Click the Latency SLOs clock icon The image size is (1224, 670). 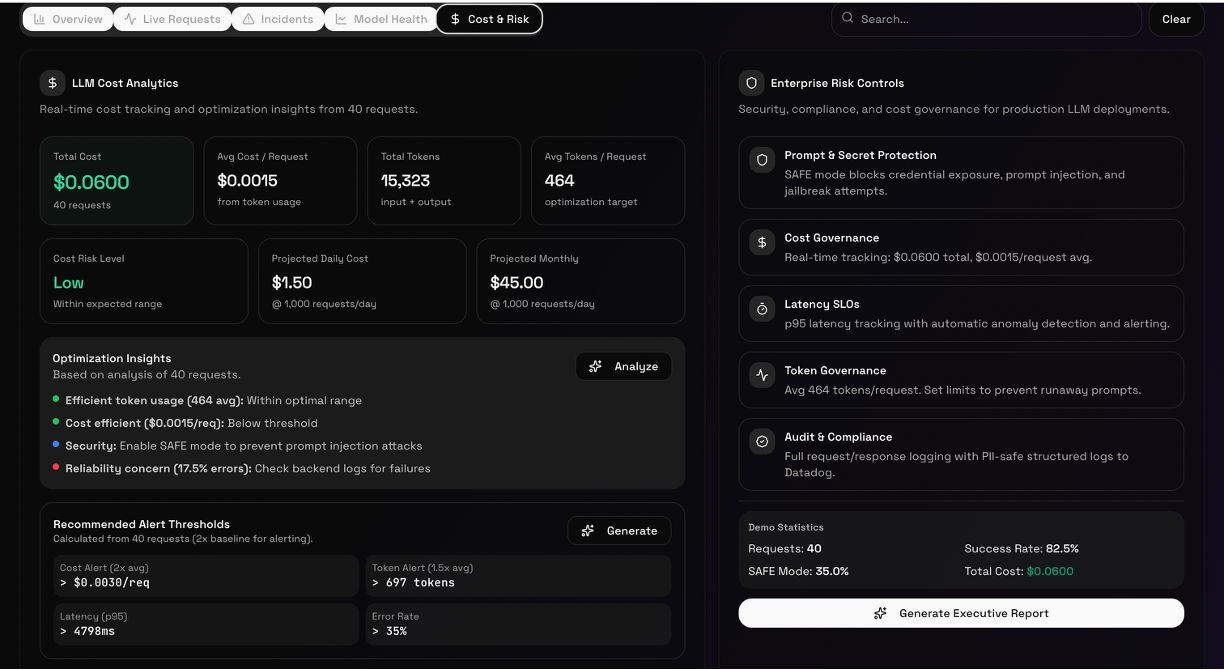(761, 310)
